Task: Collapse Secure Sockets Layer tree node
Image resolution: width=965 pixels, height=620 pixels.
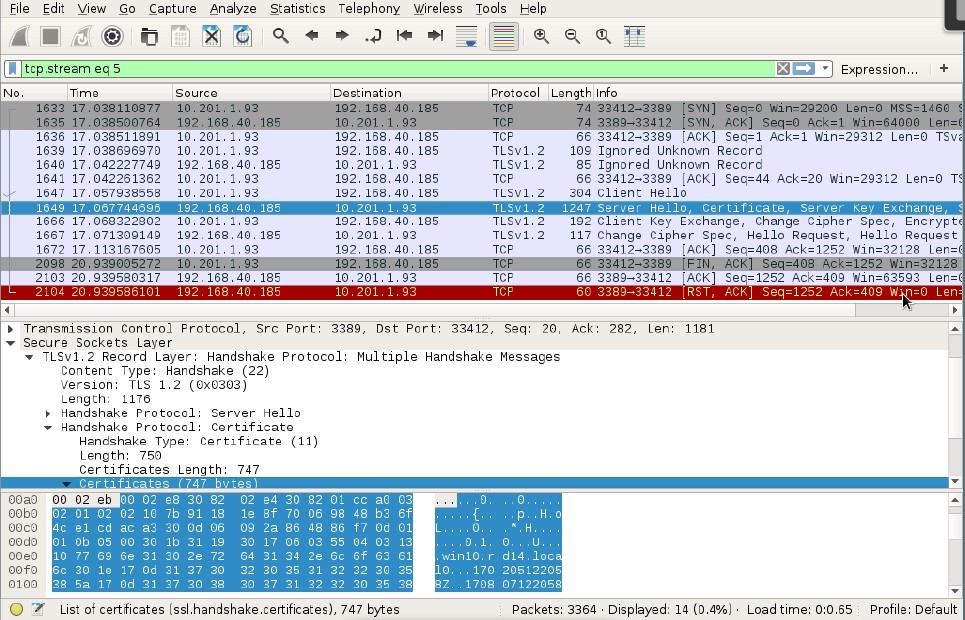Action: [10, 343]
